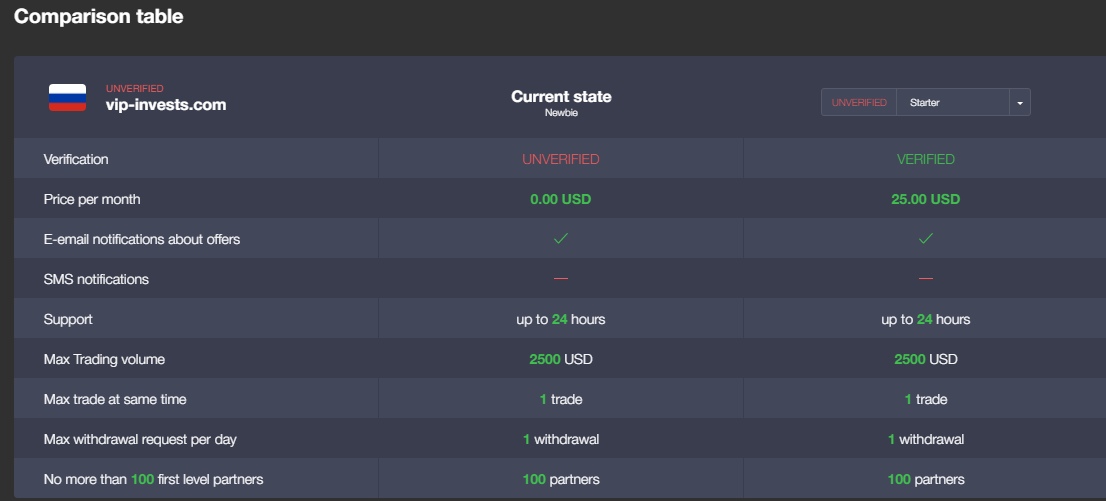
Task: Click the red UNVERIFIED label above the domain
Action: [x=135, y=89]
